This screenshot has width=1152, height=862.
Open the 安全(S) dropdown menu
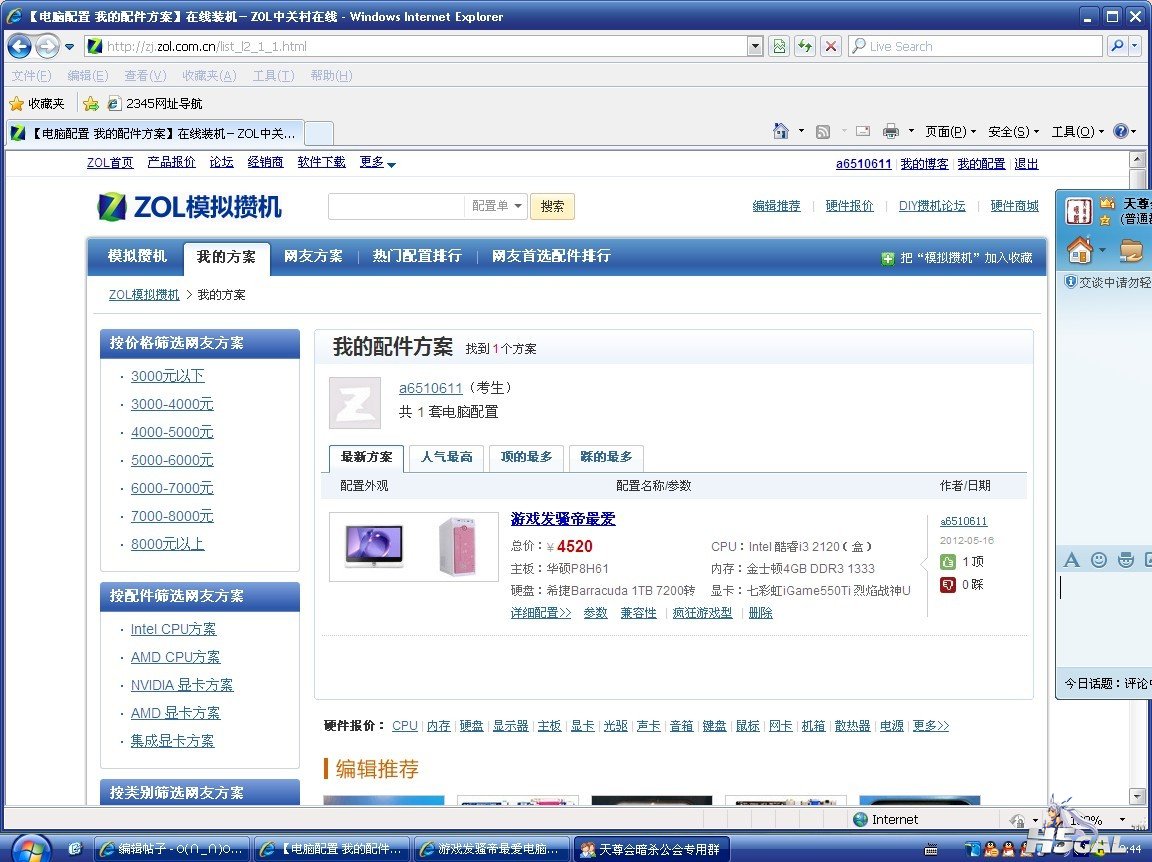[1013, 132]
